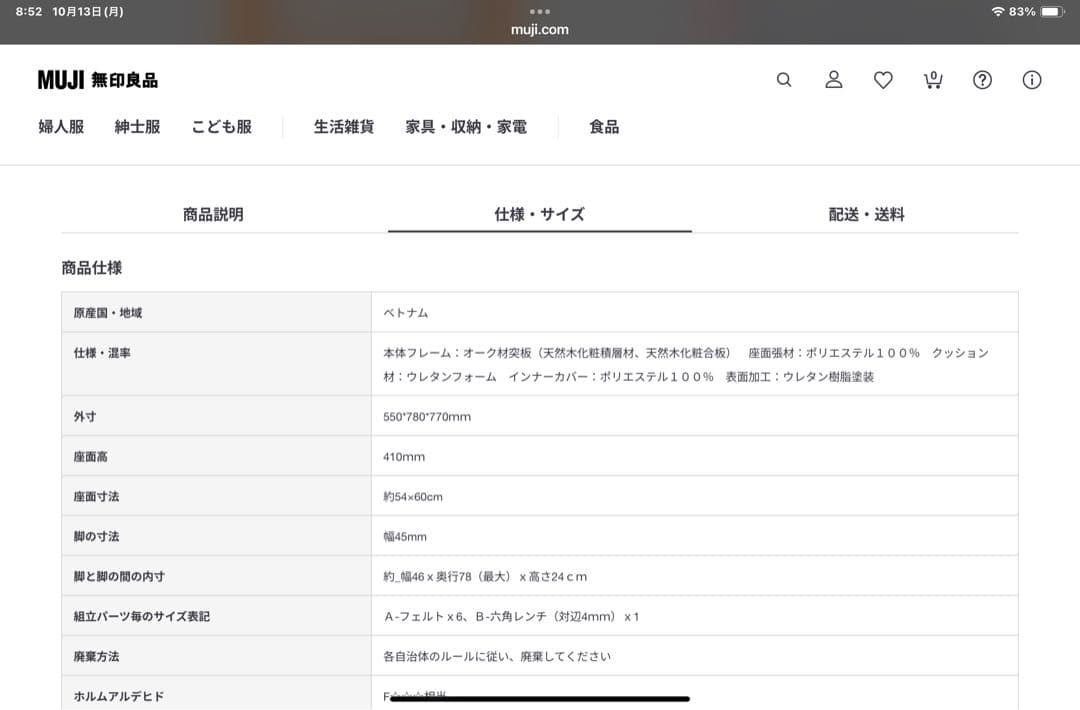Open the account profile icon
The height and width of the screenshot is (710, 1080).
(x=833, y=80)
